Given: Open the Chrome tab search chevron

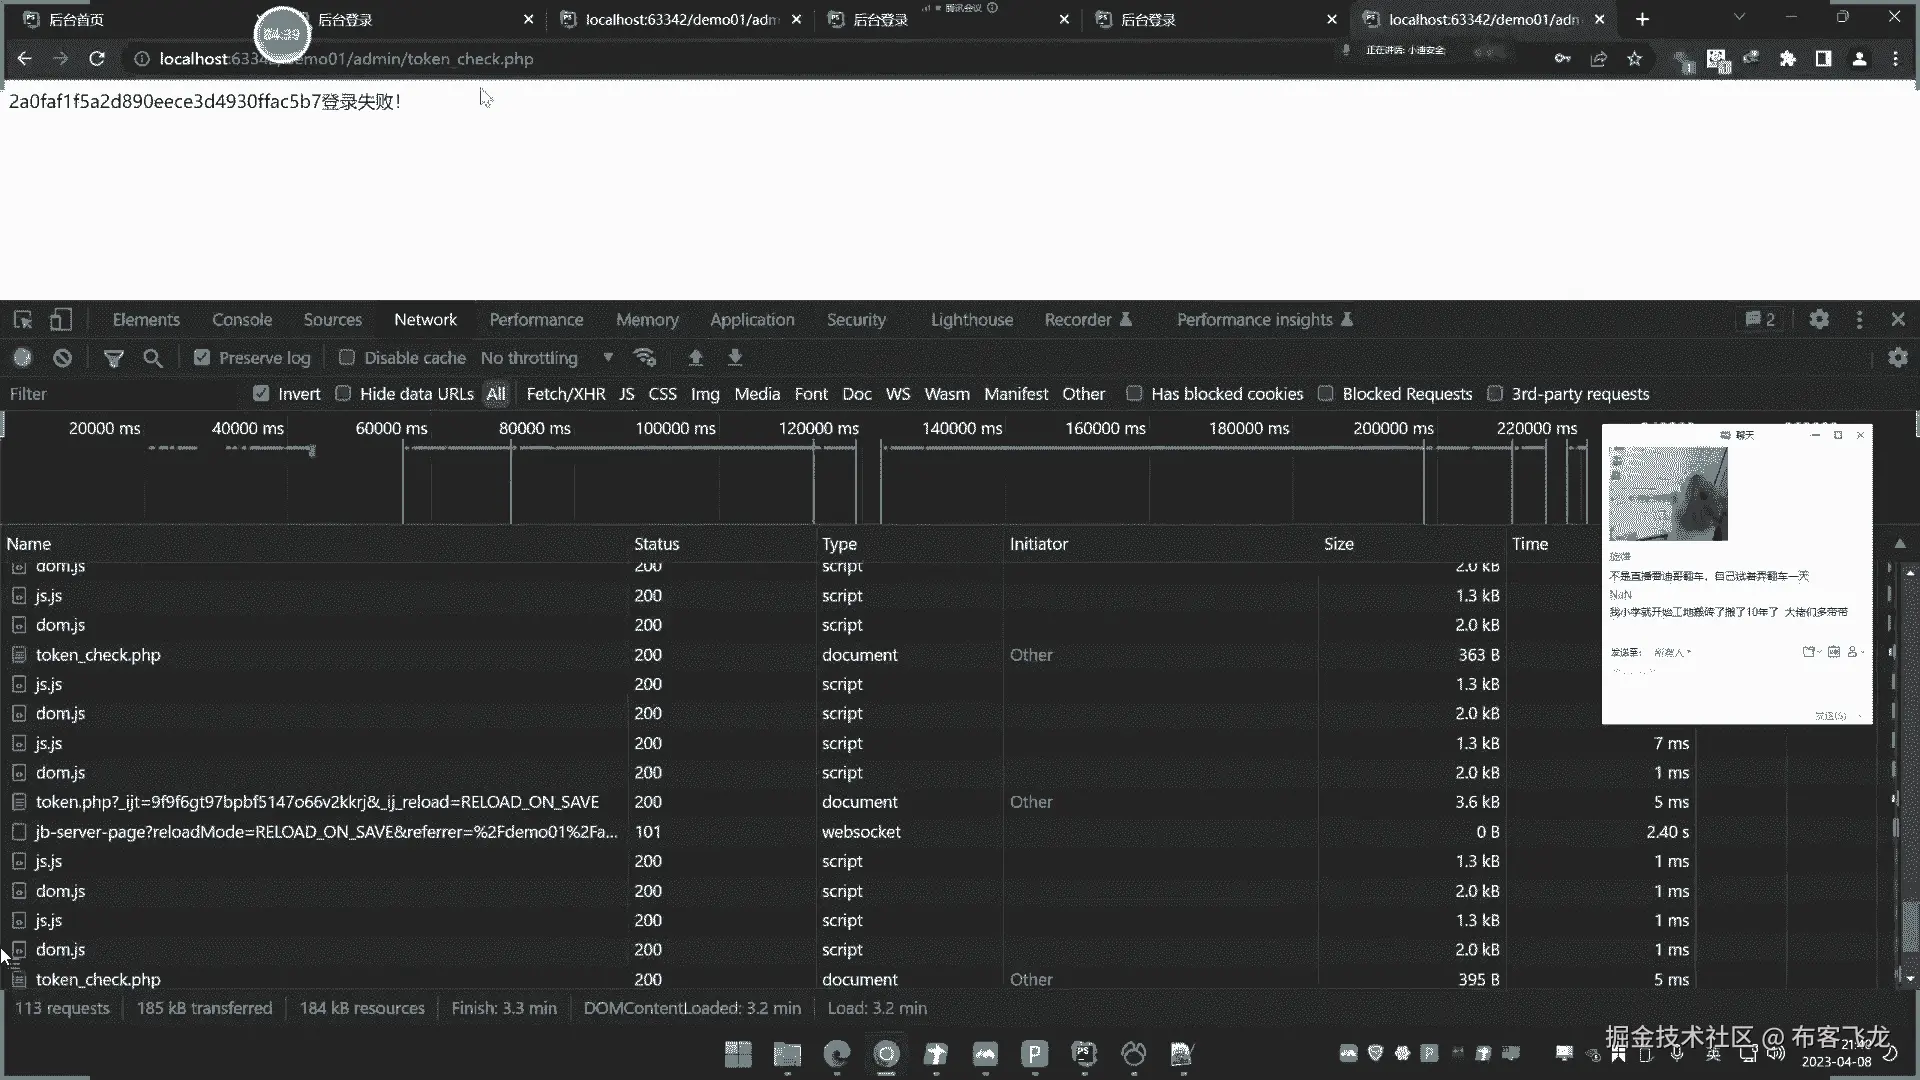Looking at the screenshot, I should point(1739,18).
